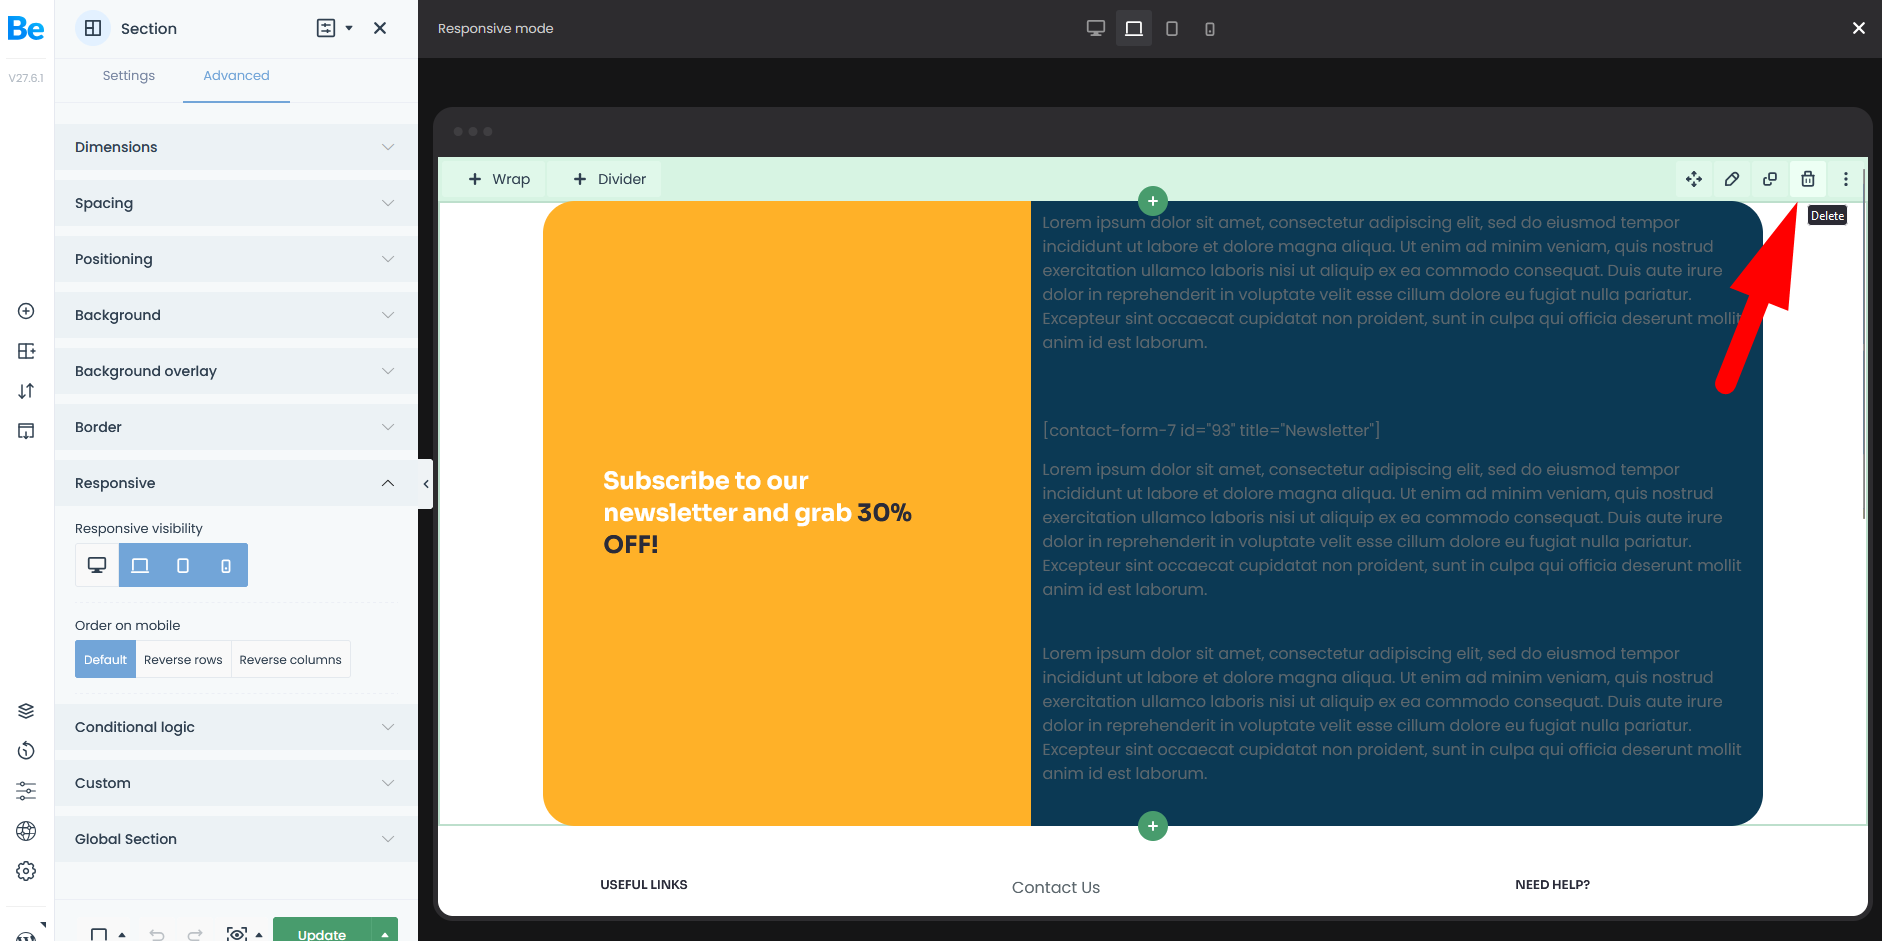Click the section move handle icon

1694,179
